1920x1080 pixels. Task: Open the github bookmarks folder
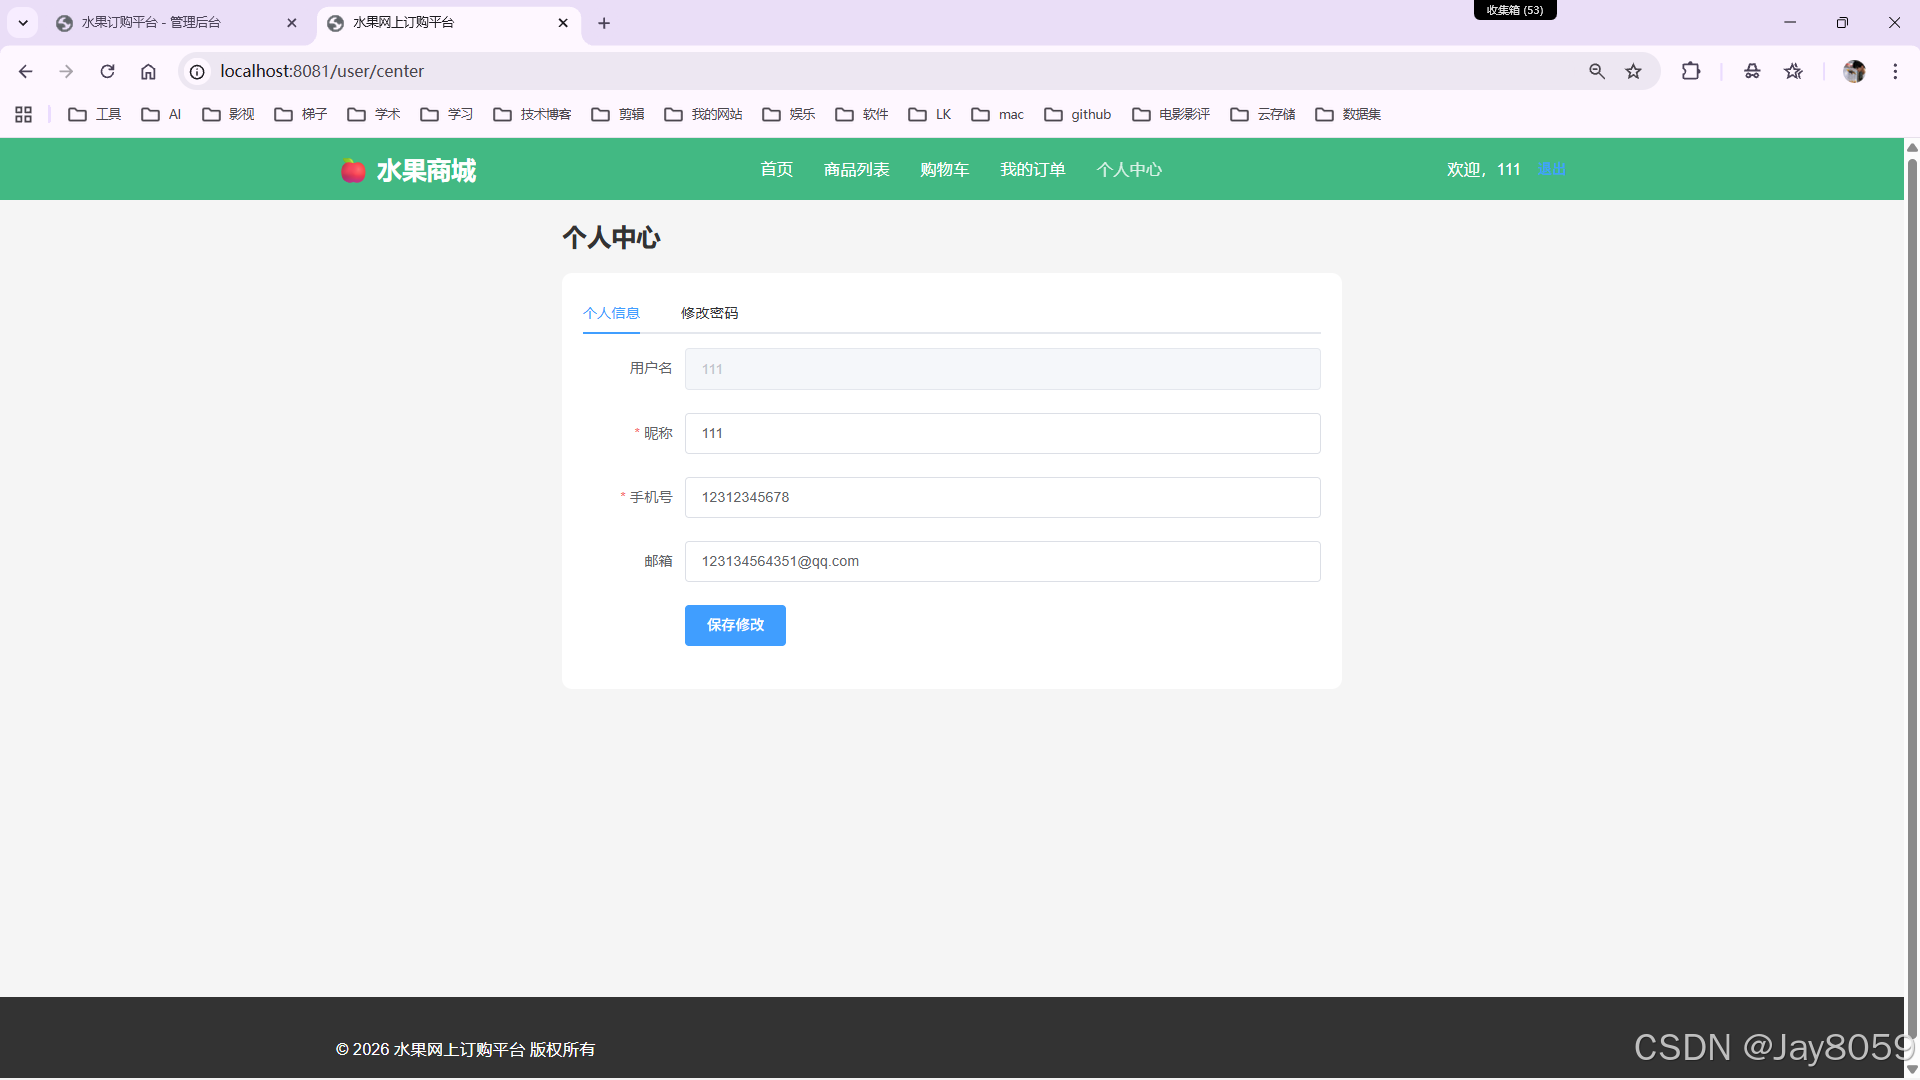click(x=1078, y=114)
